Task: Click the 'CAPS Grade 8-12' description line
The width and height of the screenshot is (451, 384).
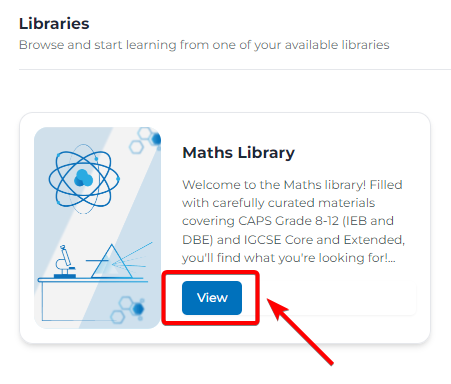Action: point(288,221)
